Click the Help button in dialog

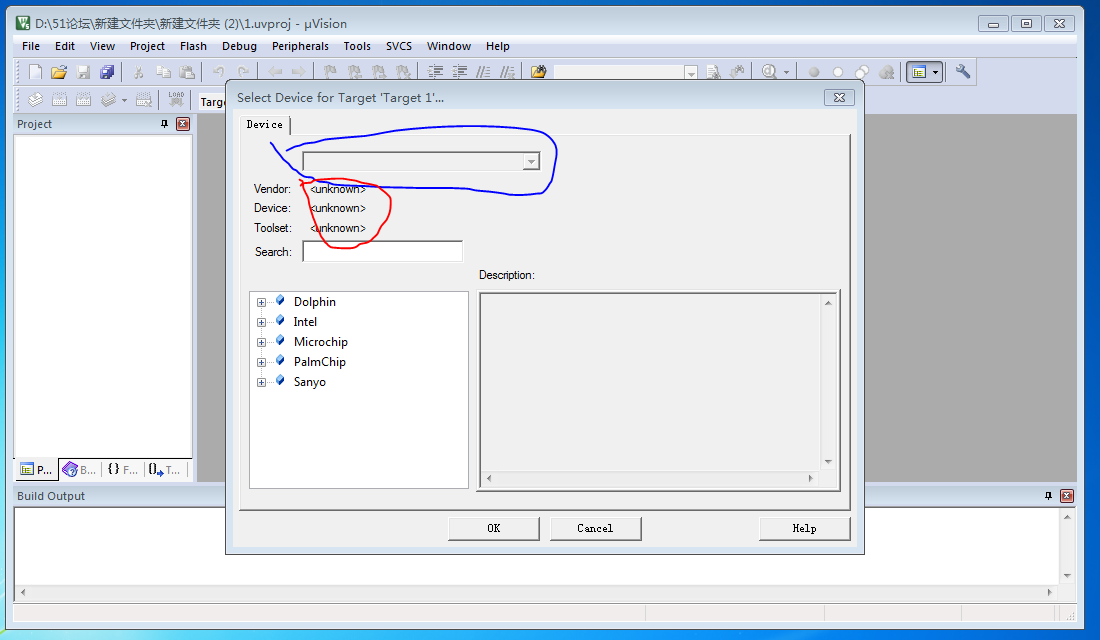pos(804,528)
